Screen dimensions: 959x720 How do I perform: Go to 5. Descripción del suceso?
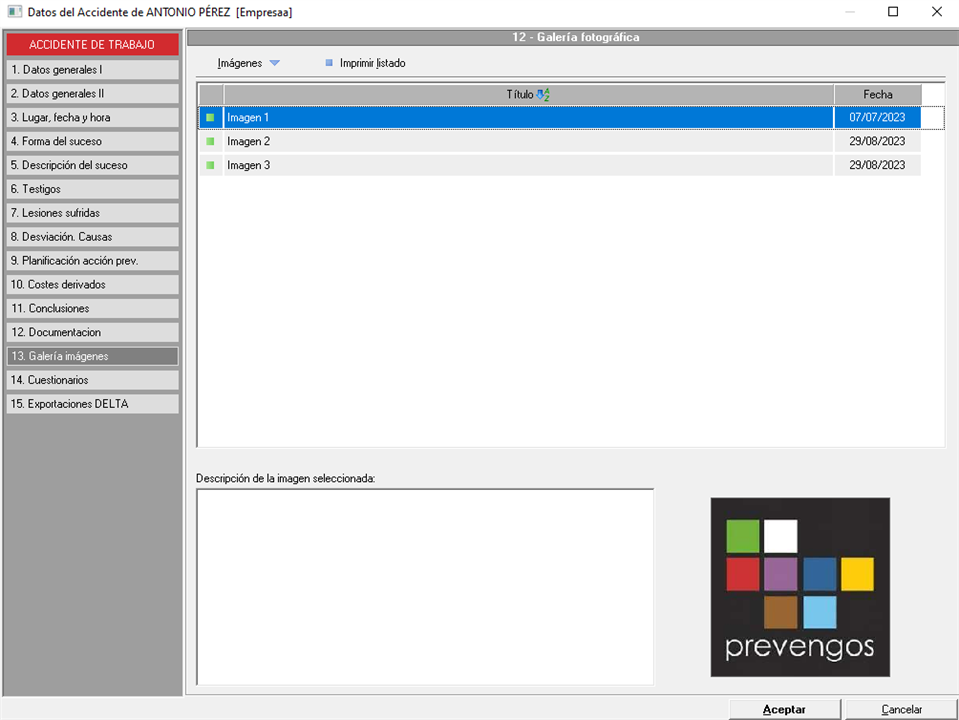[x=92, y=165]
